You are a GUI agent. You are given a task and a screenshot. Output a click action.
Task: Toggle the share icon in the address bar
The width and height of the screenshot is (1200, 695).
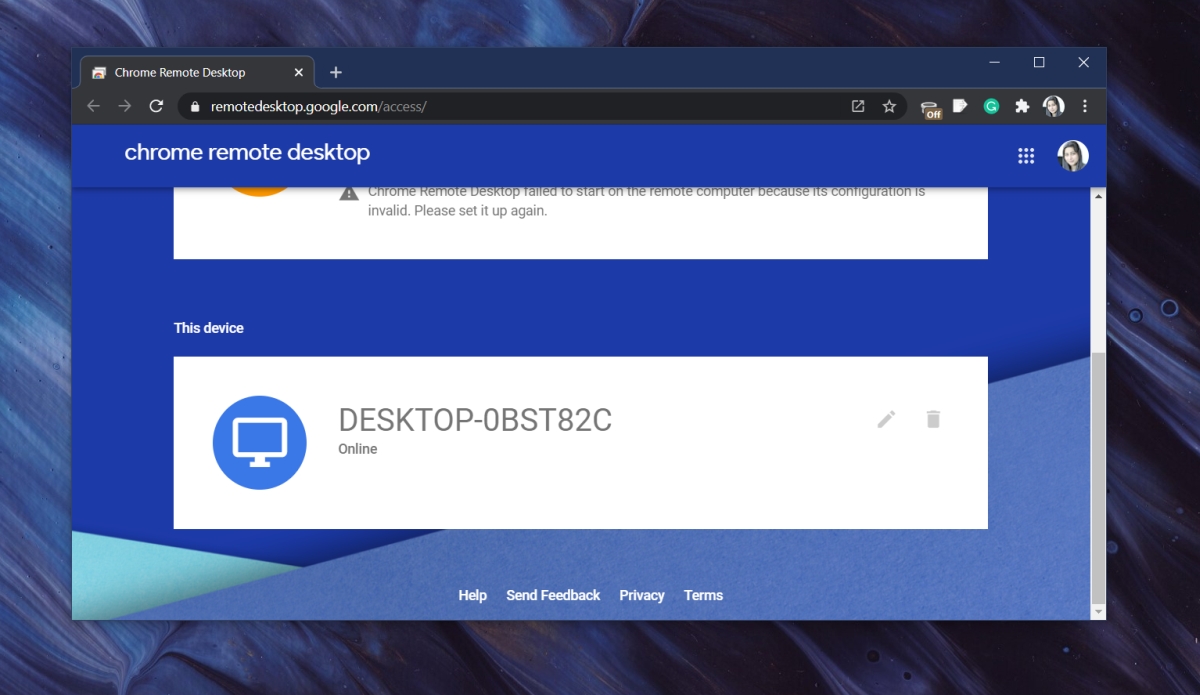[857, 105]
